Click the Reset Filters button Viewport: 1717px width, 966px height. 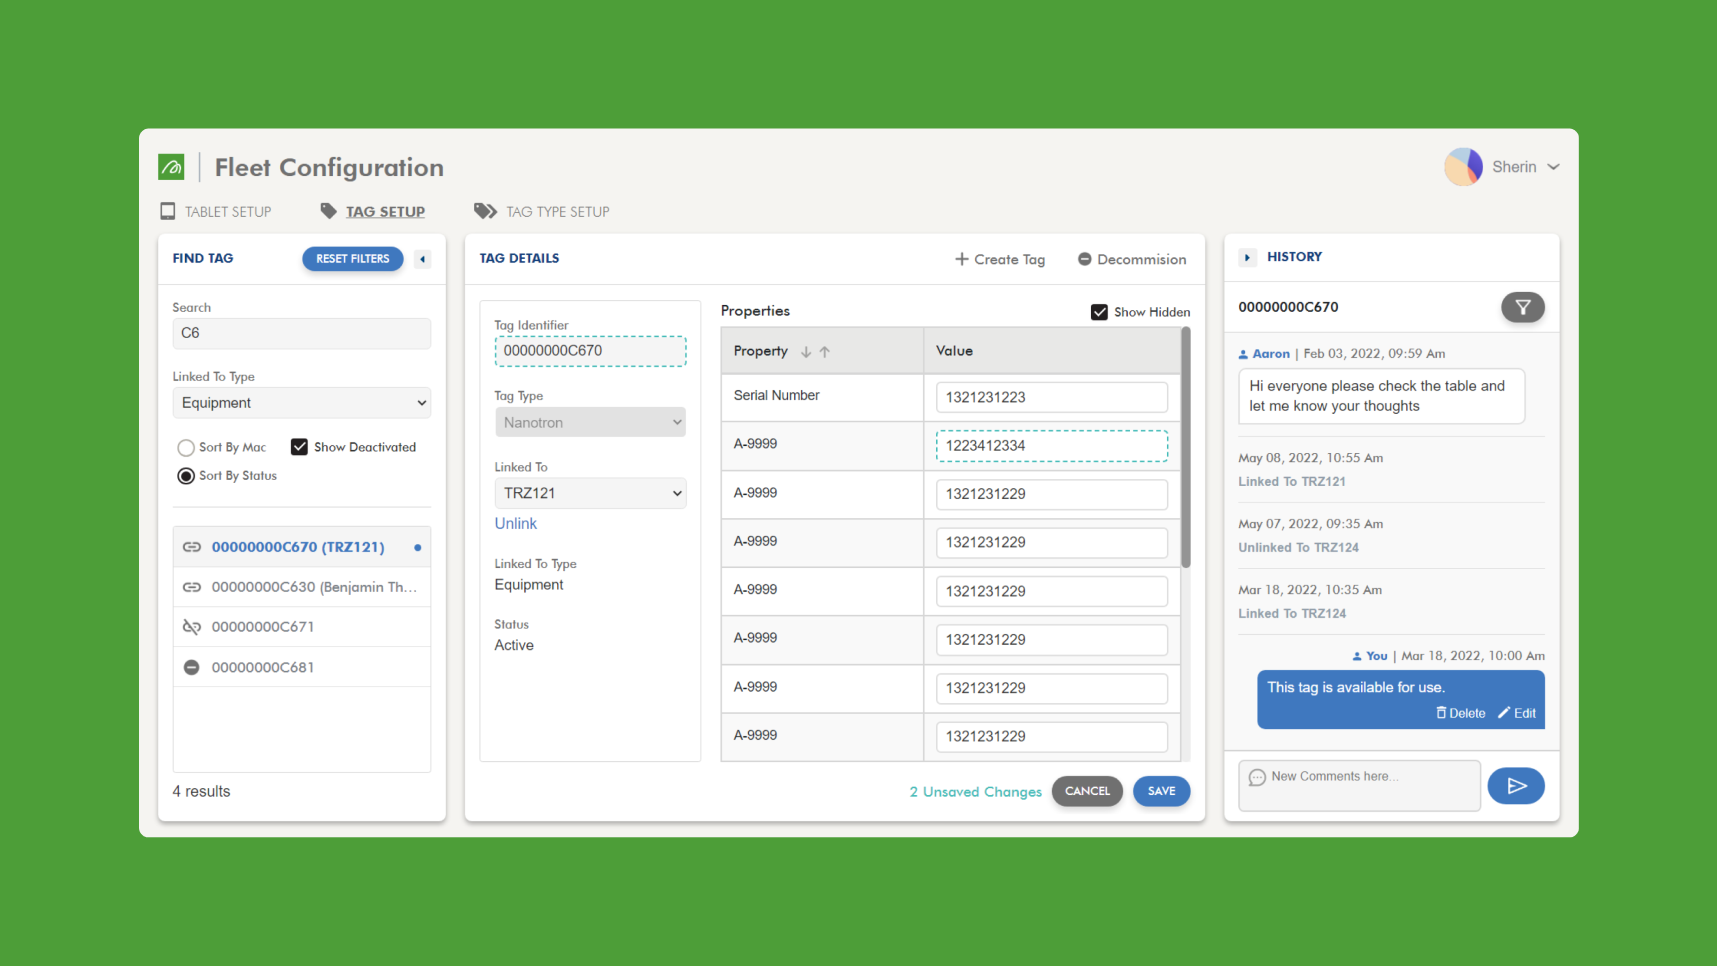point(352,258)
